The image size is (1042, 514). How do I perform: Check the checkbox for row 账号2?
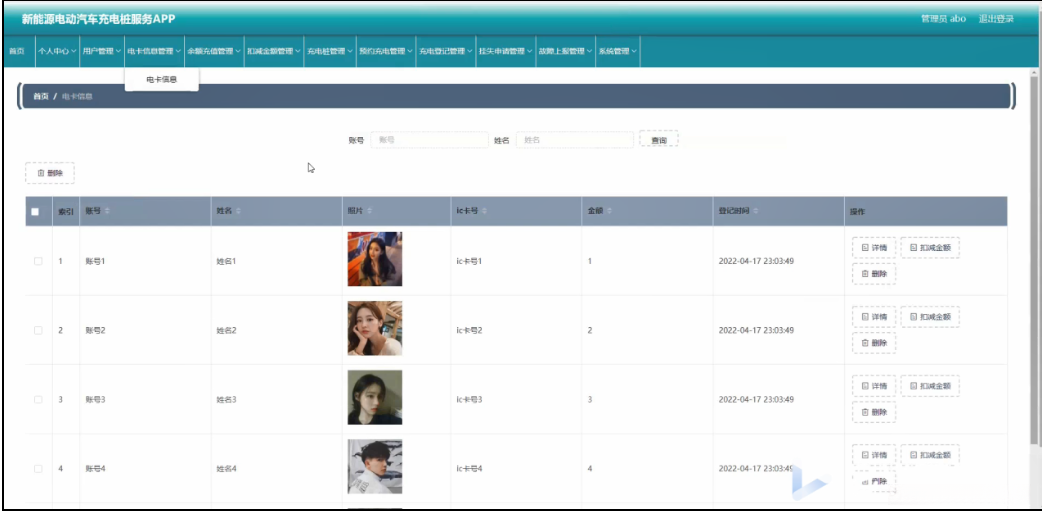pyautogui.click(x=38, y=330)
